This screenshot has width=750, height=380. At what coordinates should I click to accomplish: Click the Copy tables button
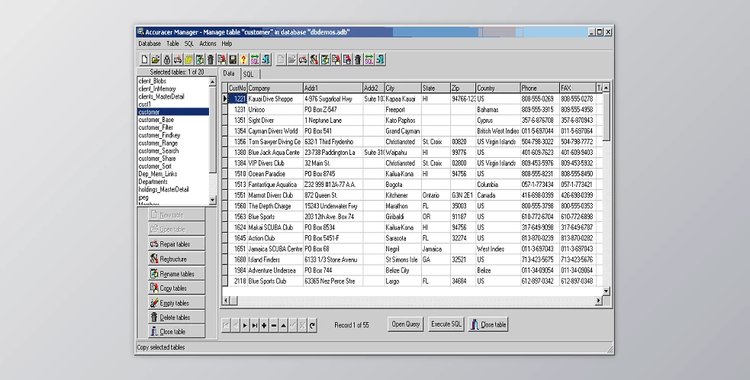[176, 288]
